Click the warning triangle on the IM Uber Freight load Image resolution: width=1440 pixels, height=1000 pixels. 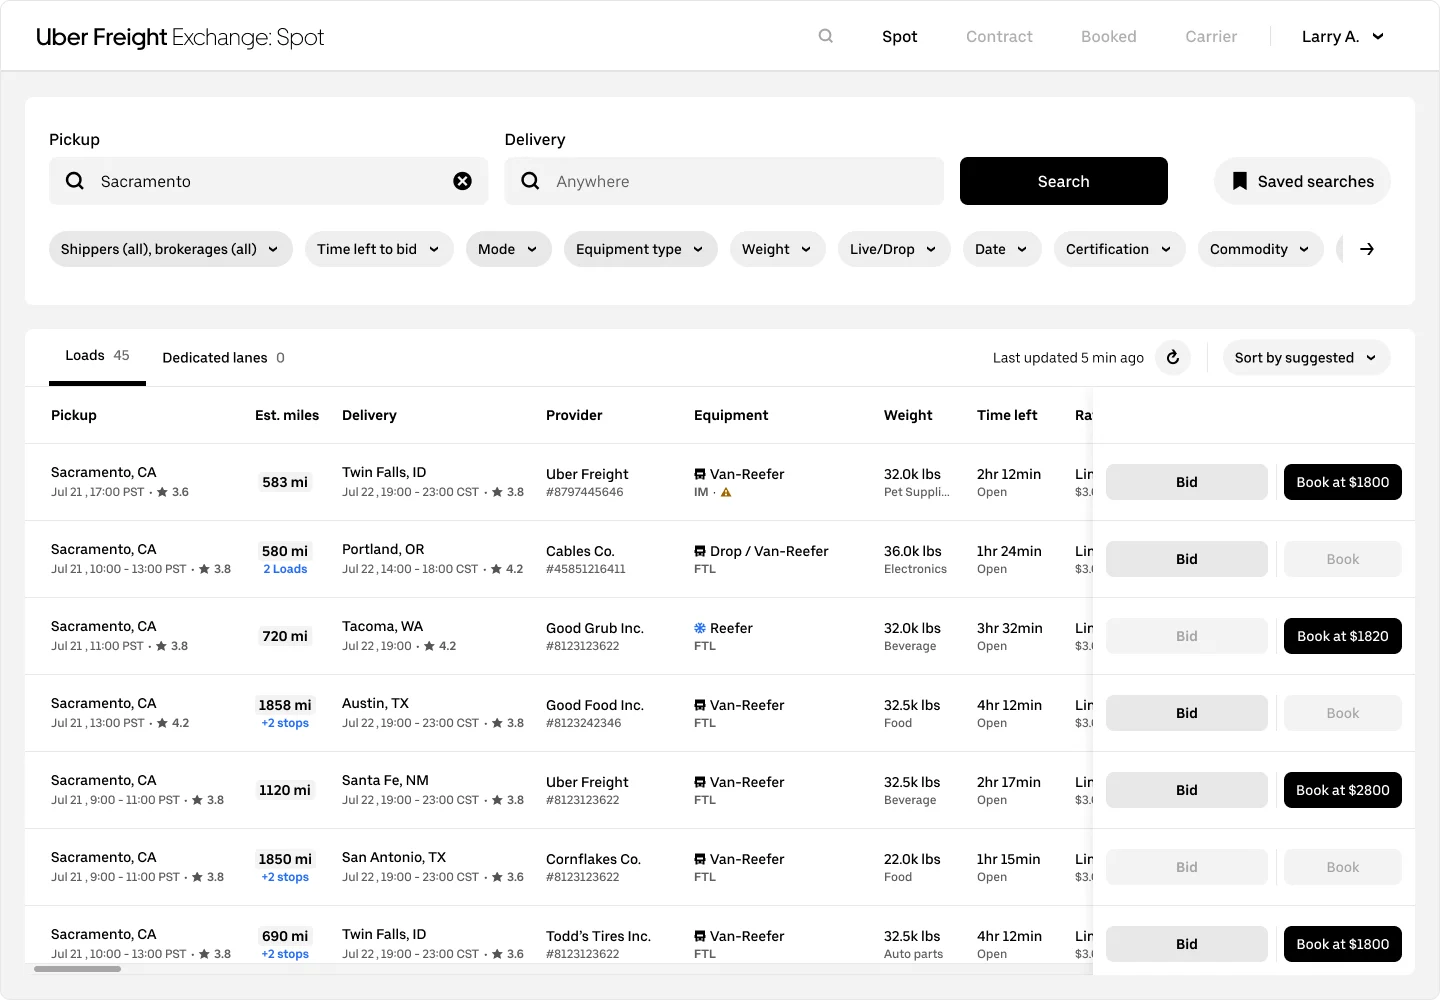[x=727, y=492]
